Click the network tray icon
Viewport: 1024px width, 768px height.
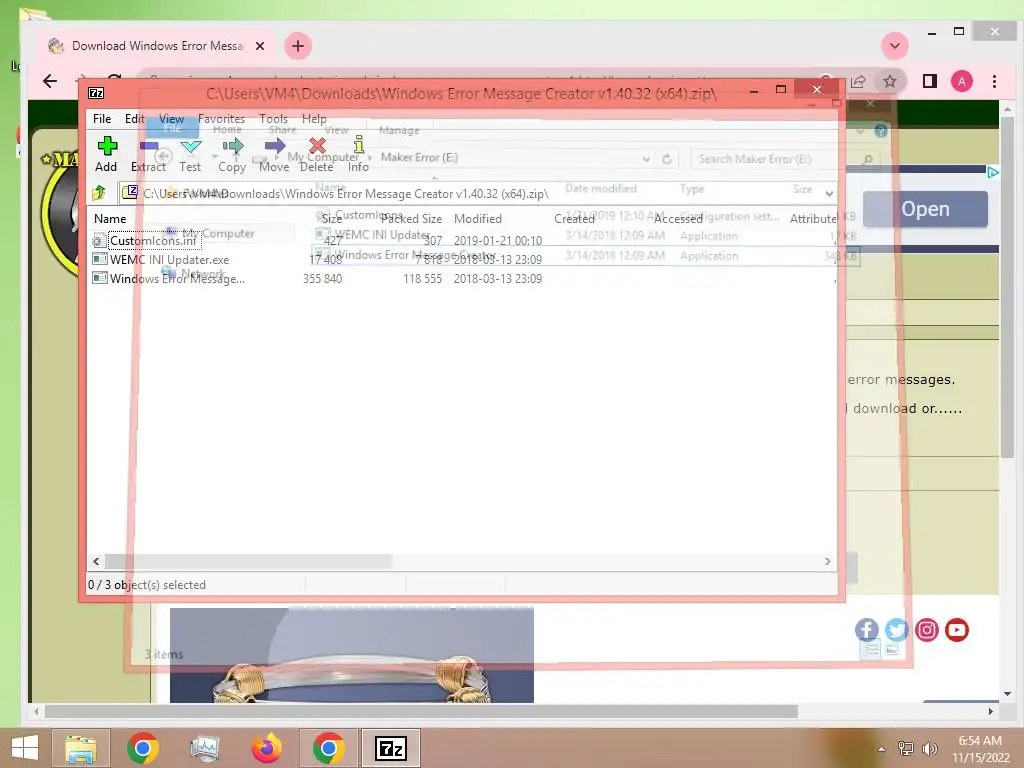(x=906, y=749)
